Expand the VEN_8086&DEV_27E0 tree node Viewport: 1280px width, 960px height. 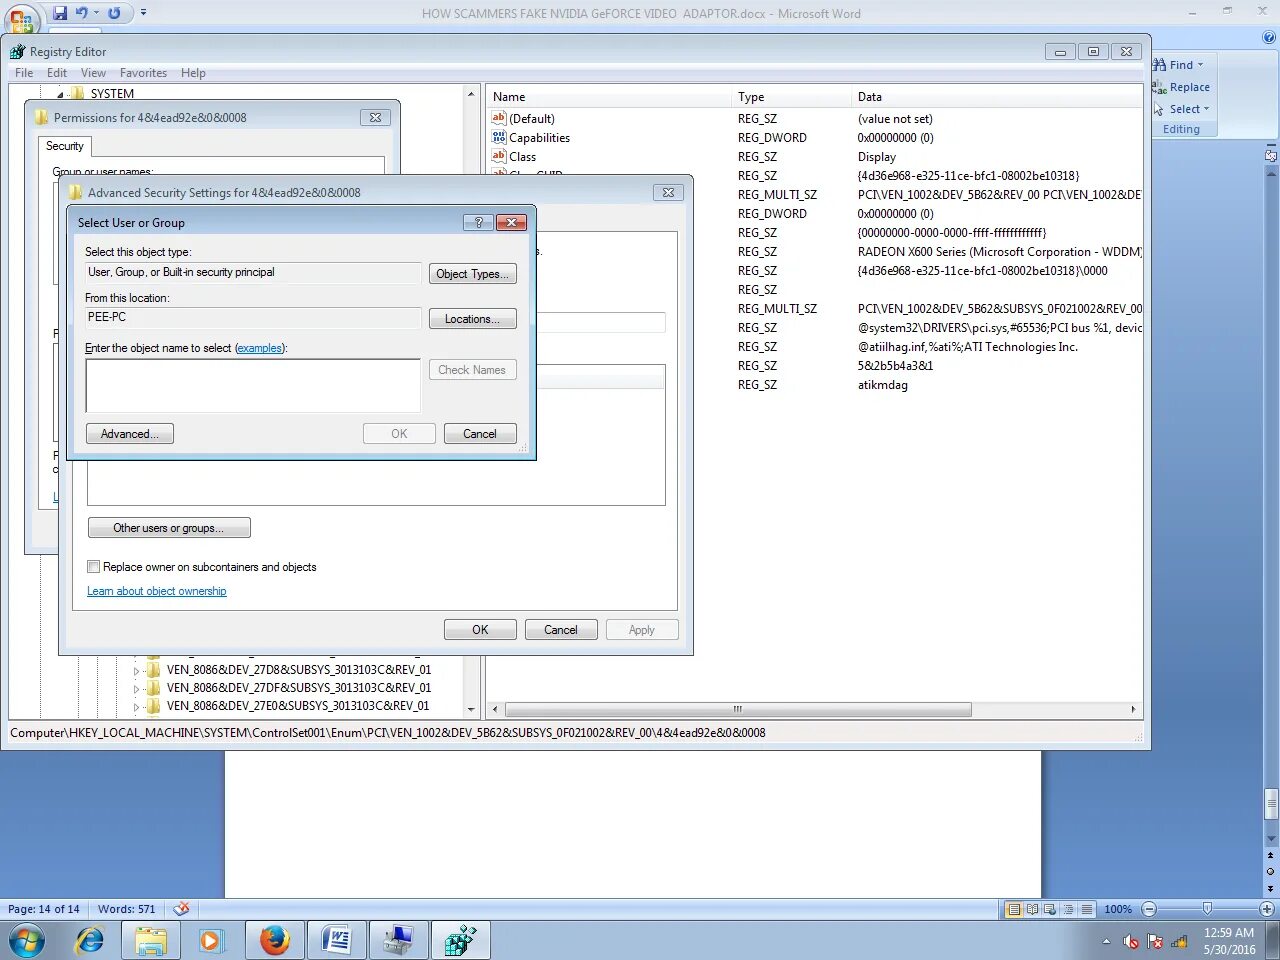(x=137, y=706)
